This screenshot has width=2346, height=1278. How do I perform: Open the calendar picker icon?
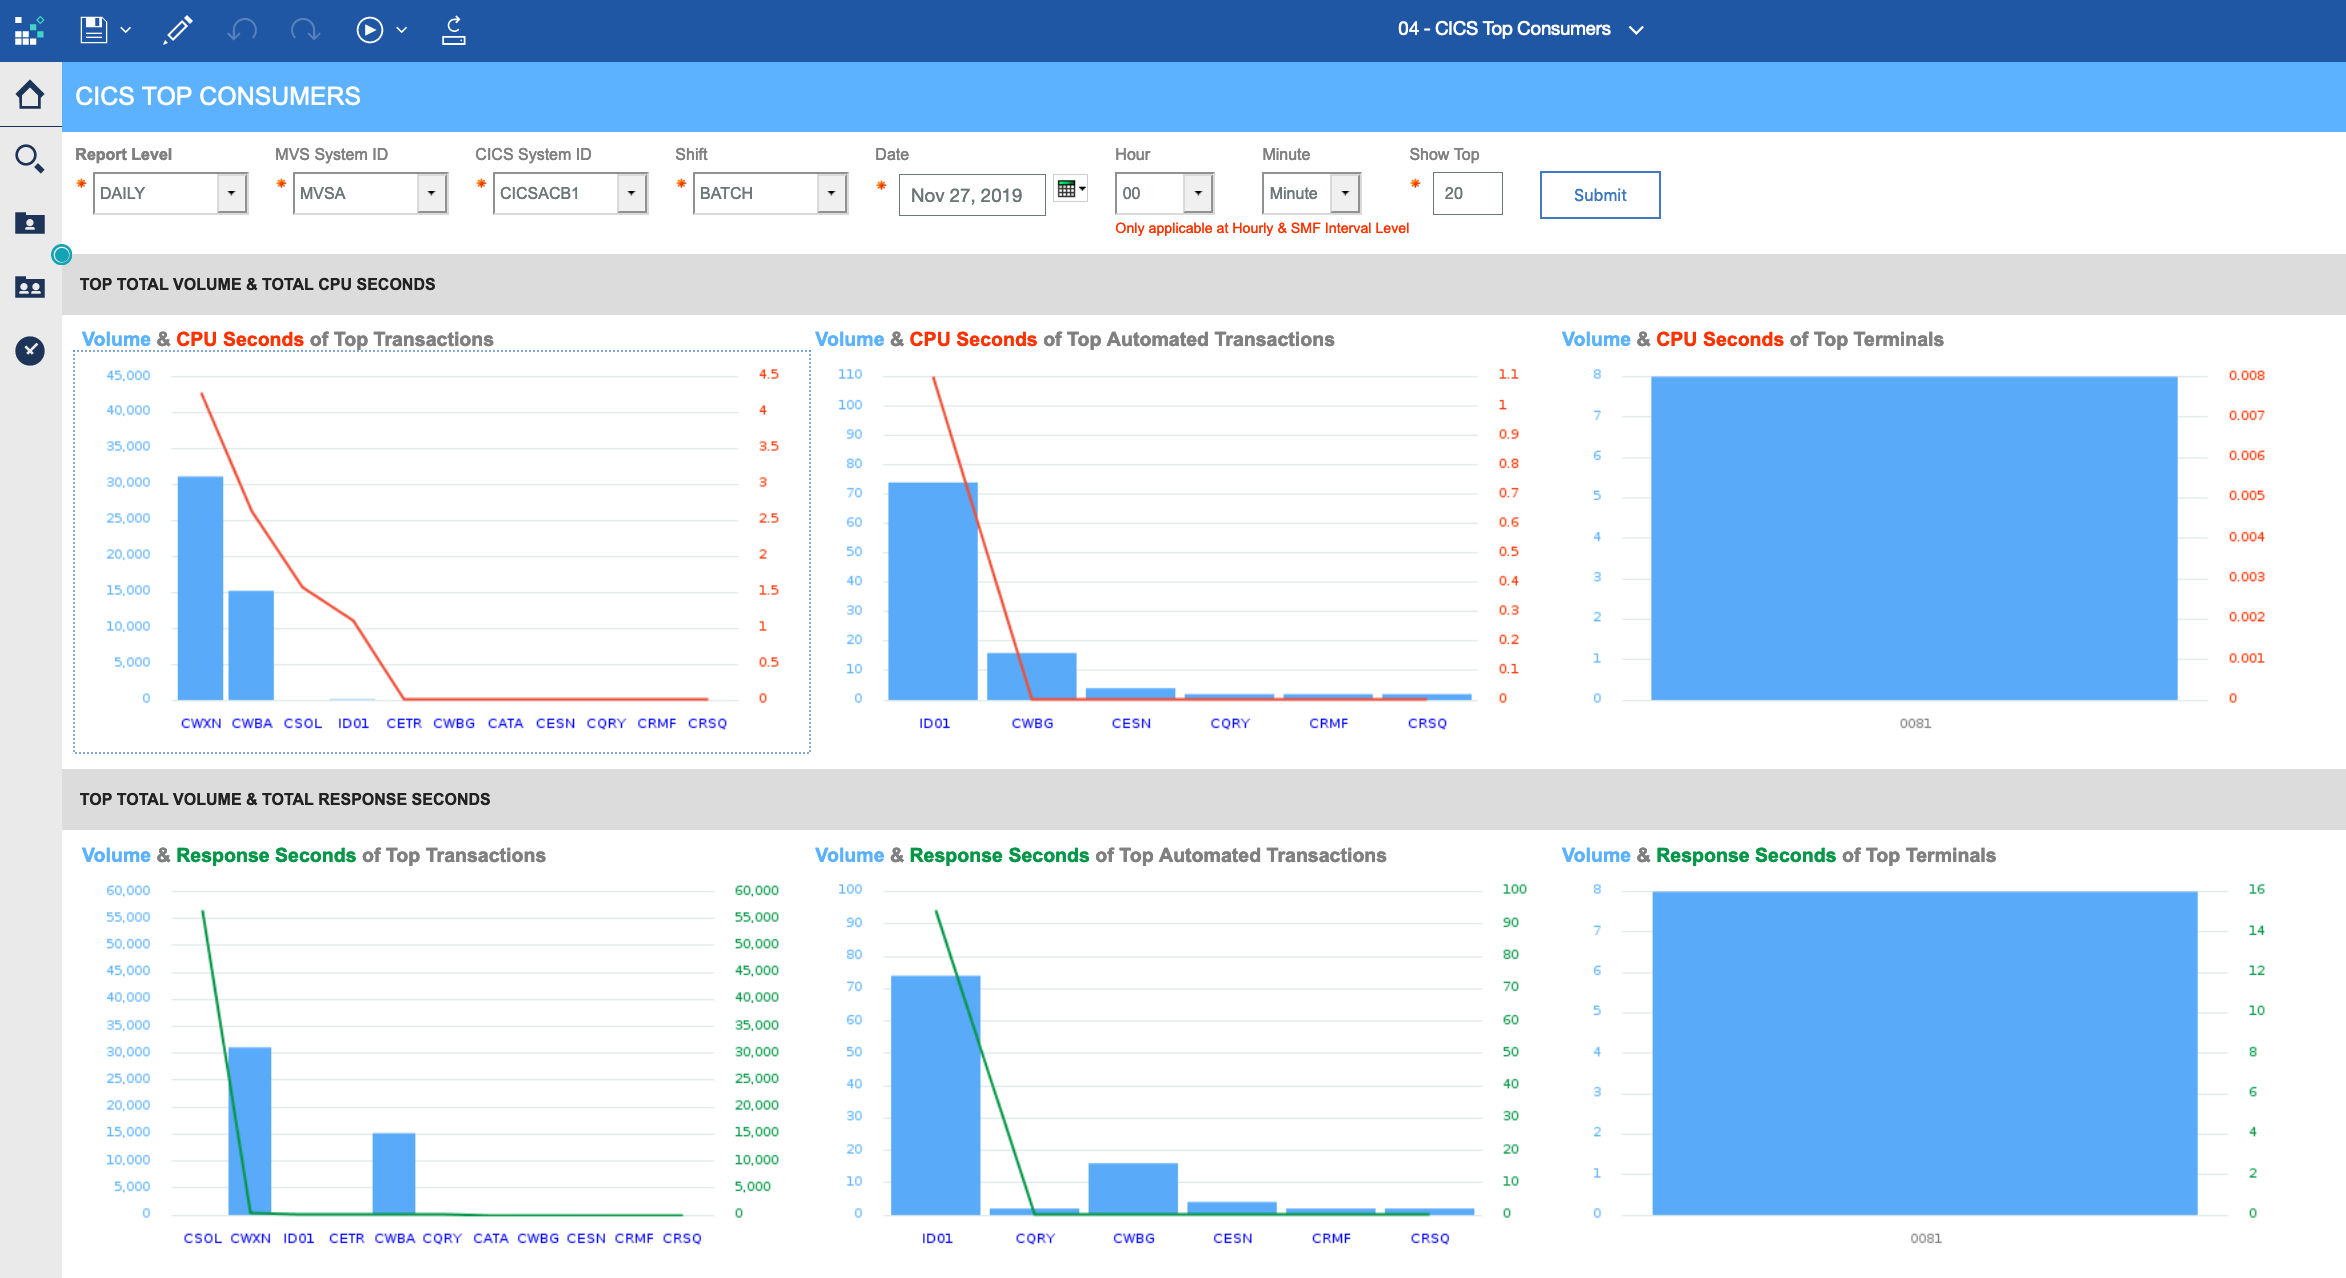click(1071, 189)
